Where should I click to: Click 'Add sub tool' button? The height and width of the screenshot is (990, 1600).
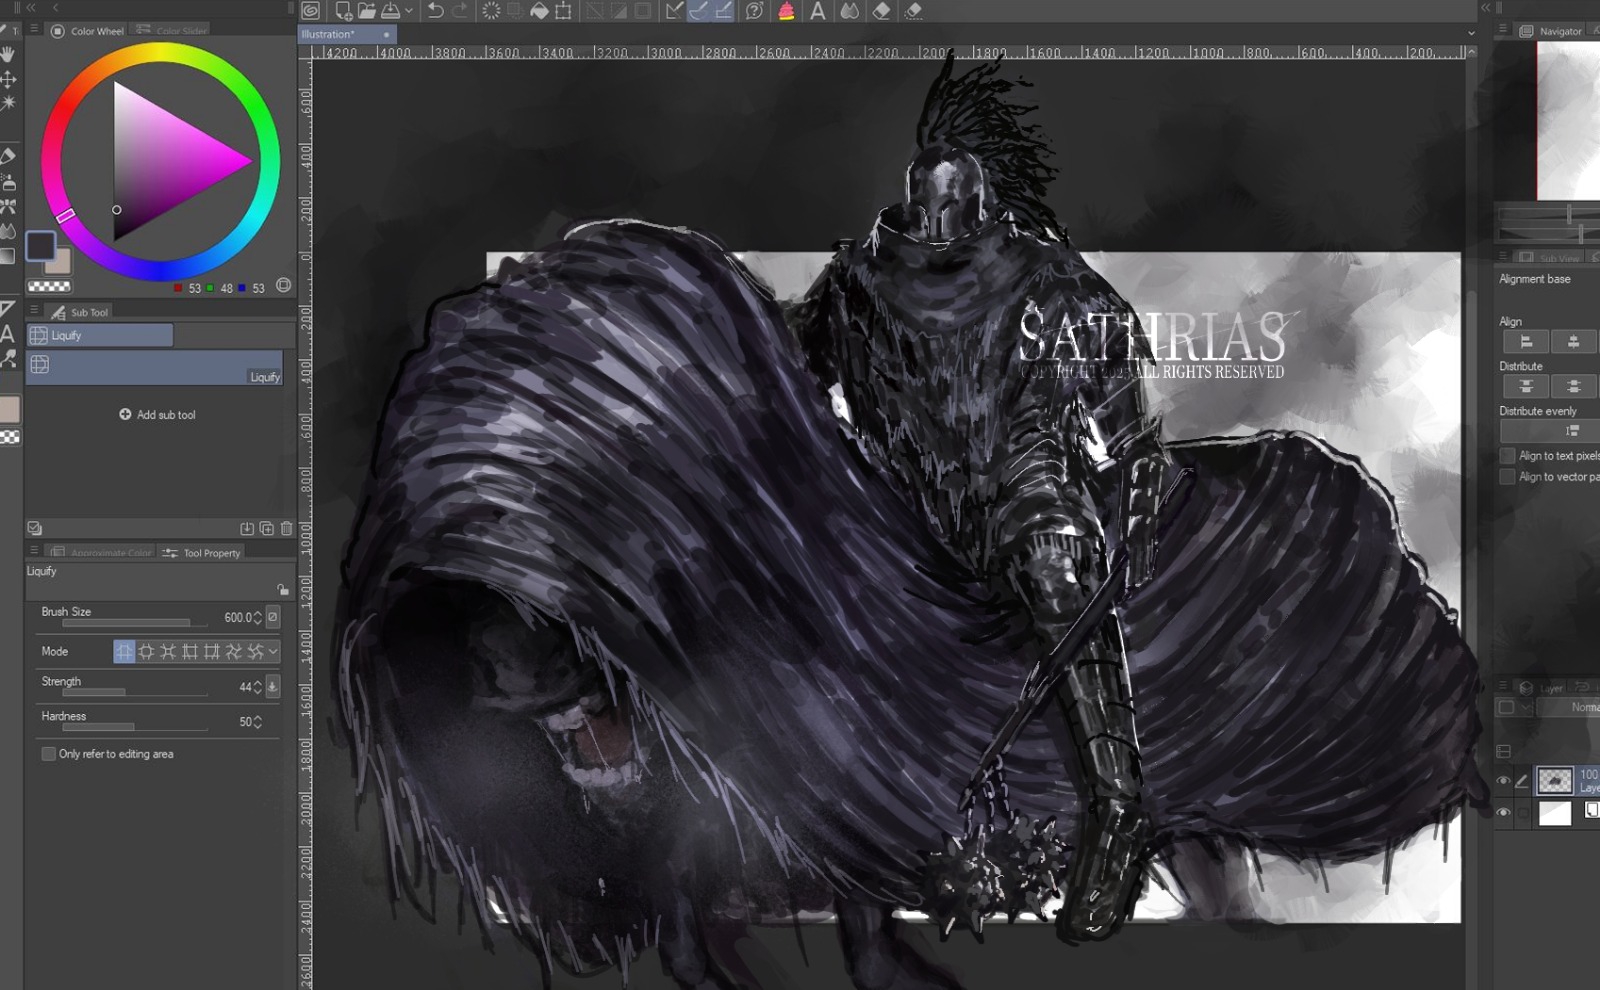click(x=158, y=415)
